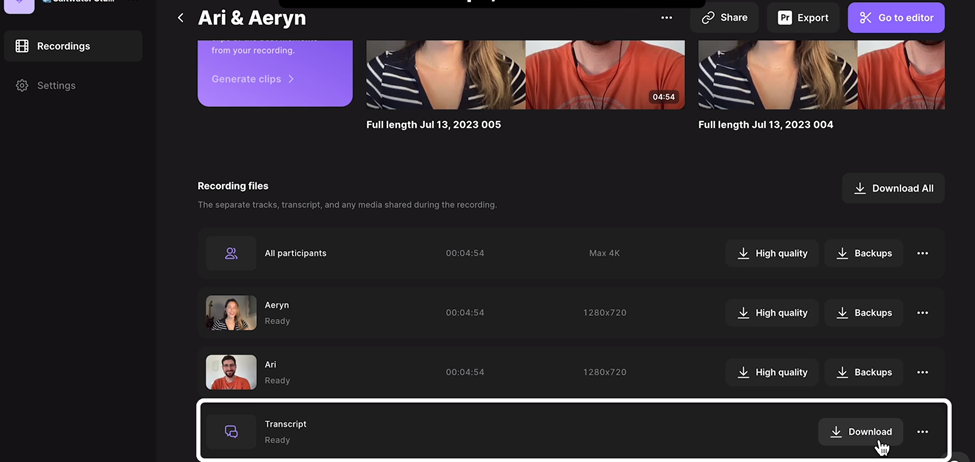Download Backups for Ari

point(864,372)
